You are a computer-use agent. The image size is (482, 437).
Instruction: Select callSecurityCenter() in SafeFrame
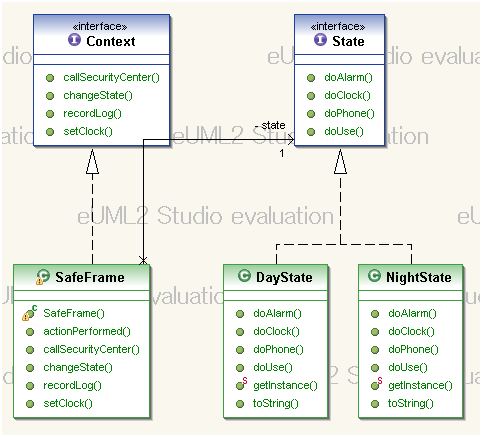point(91,349)
